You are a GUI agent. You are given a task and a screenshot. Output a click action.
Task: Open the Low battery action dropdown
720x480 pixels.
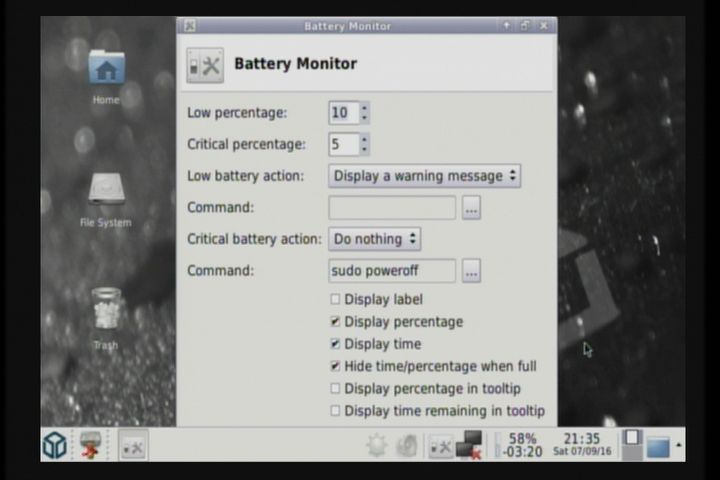(x=424, y=176)
